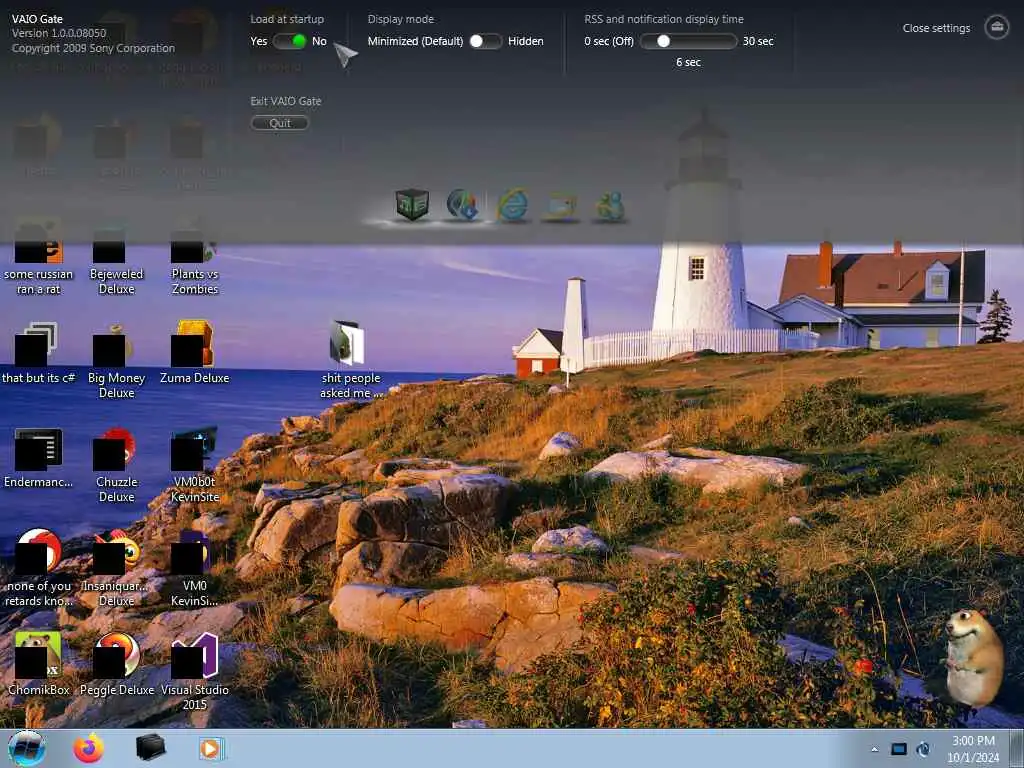This screenshot has height=768, width=1024.
Task: Open the clock showing 3:00 PM
Action: 973,749
